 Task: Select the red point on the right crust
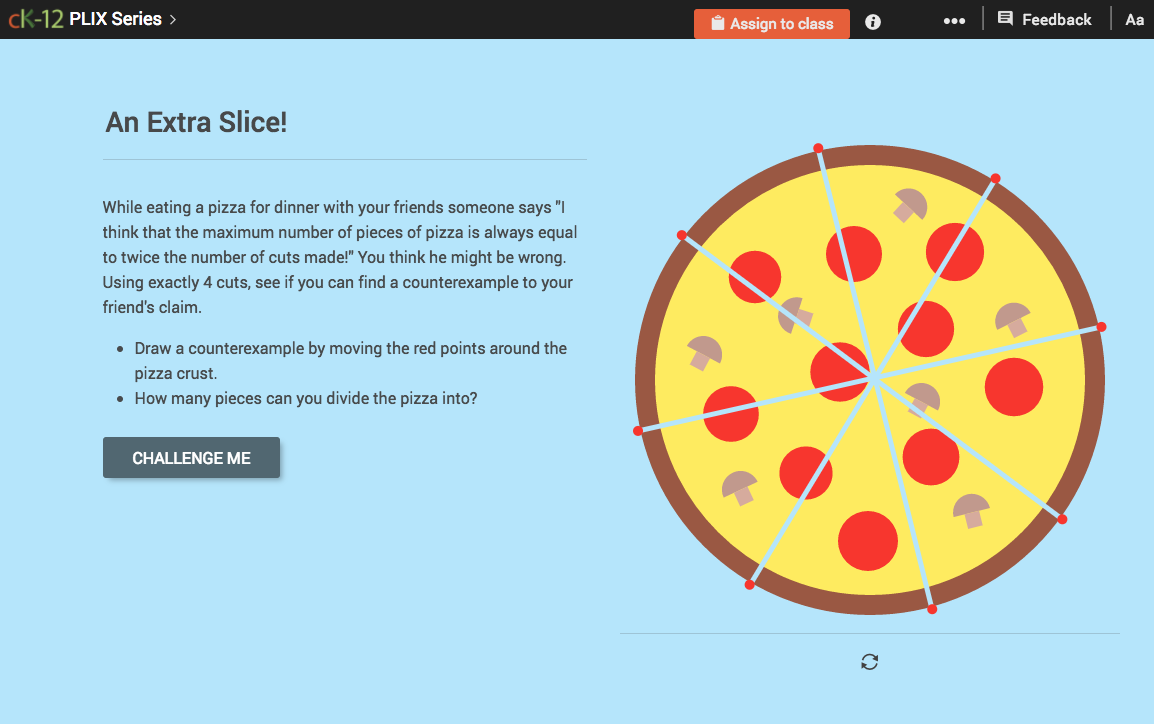(1101, 326)
